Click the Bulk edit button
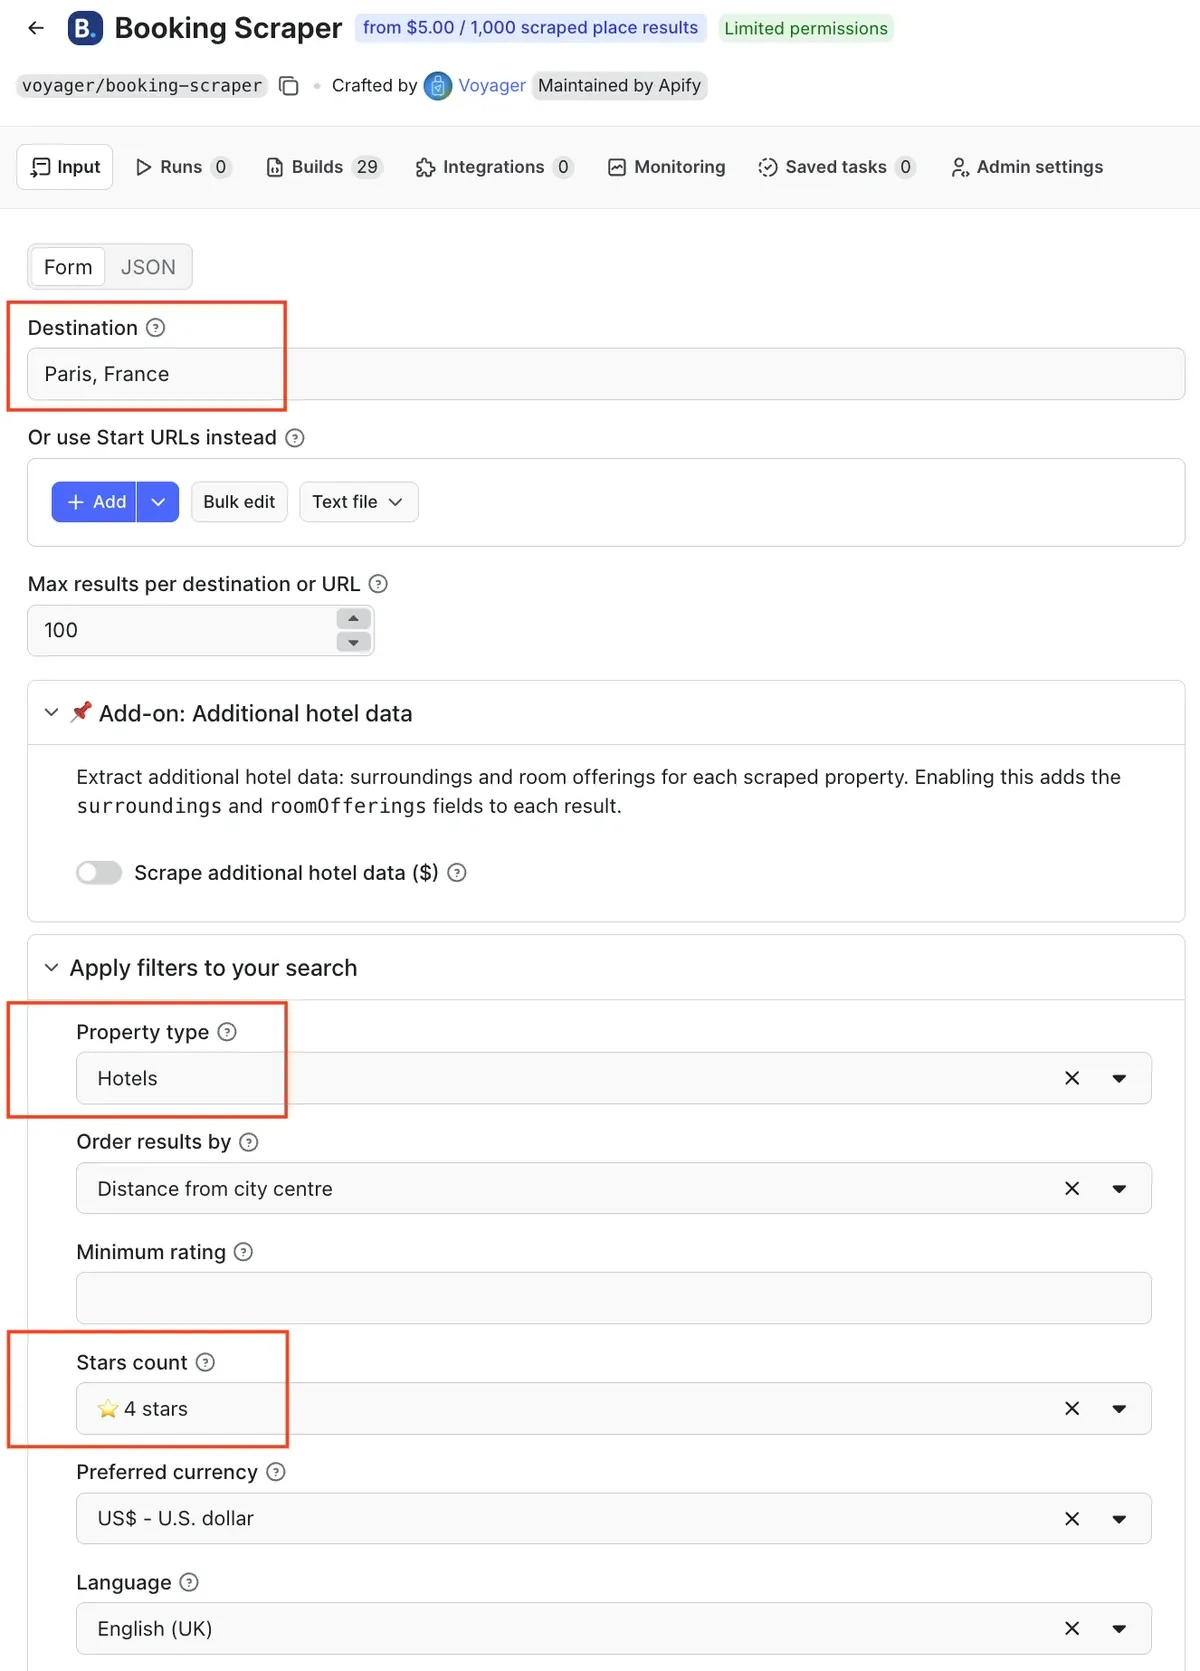This screenshot has width=1200, height=1671. click(239, 502)
